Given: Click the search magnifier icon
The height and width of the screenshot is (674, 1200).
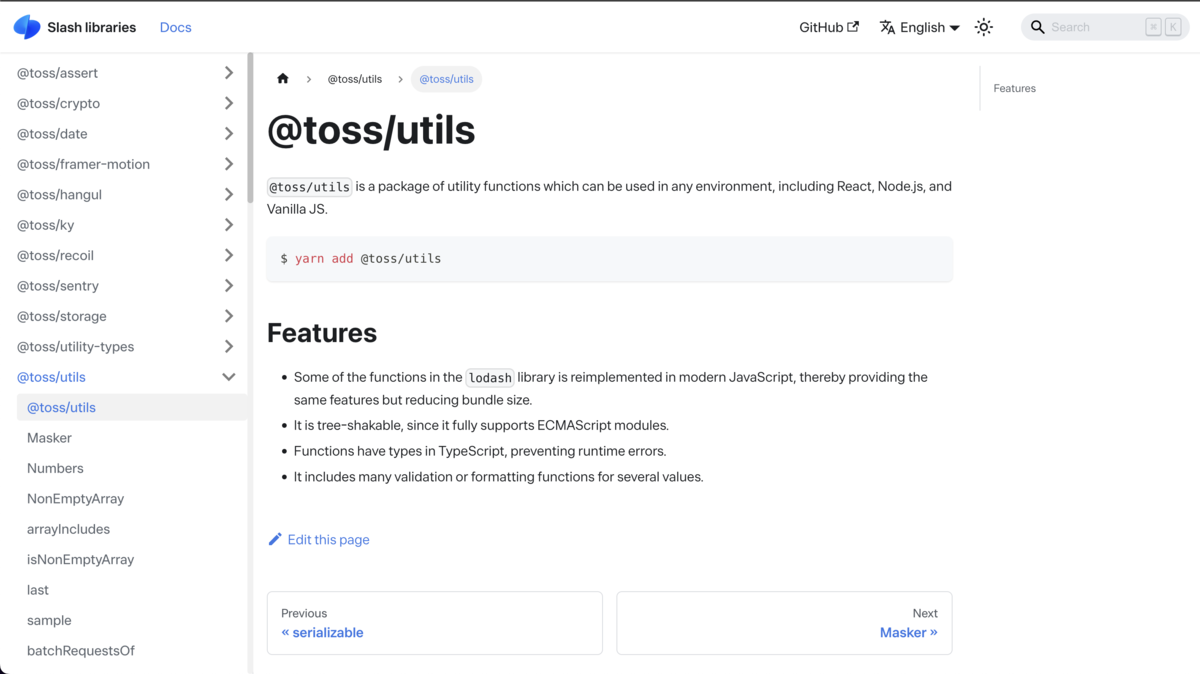Looking at the screenshot, I should [1038, 27].
